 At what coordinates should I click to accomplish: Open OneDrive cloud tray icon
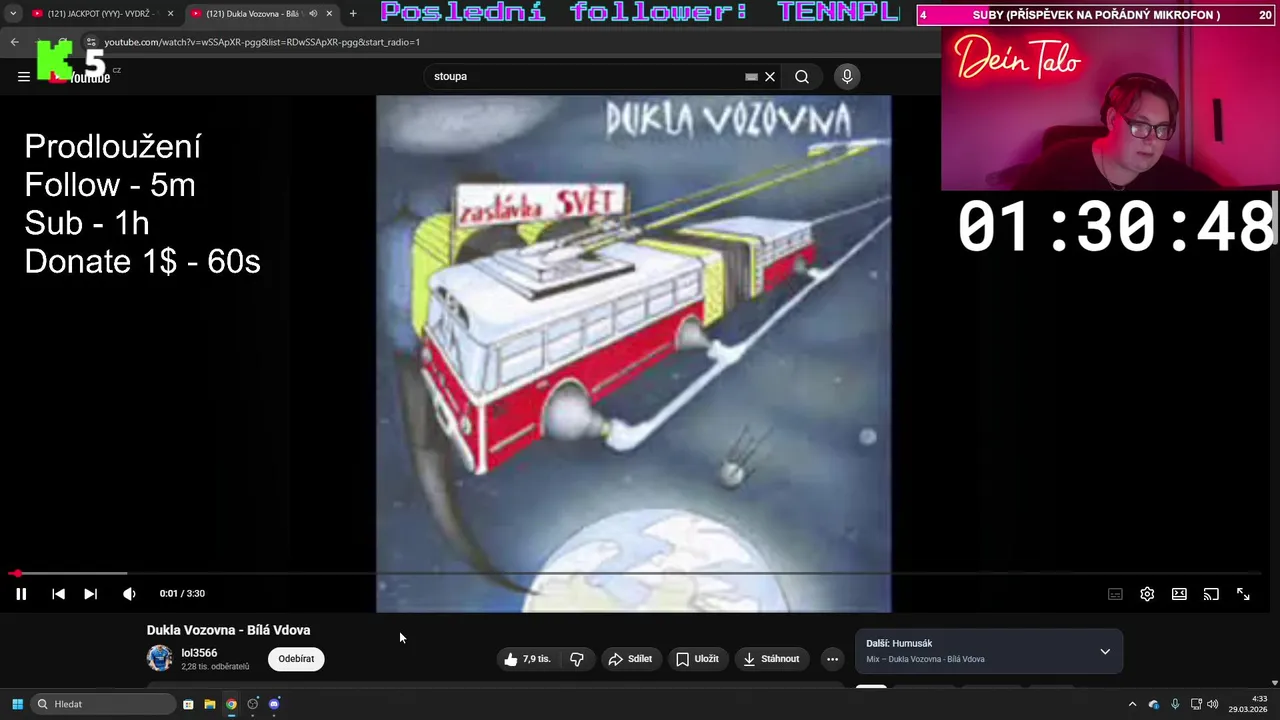tap(1154, 704)
